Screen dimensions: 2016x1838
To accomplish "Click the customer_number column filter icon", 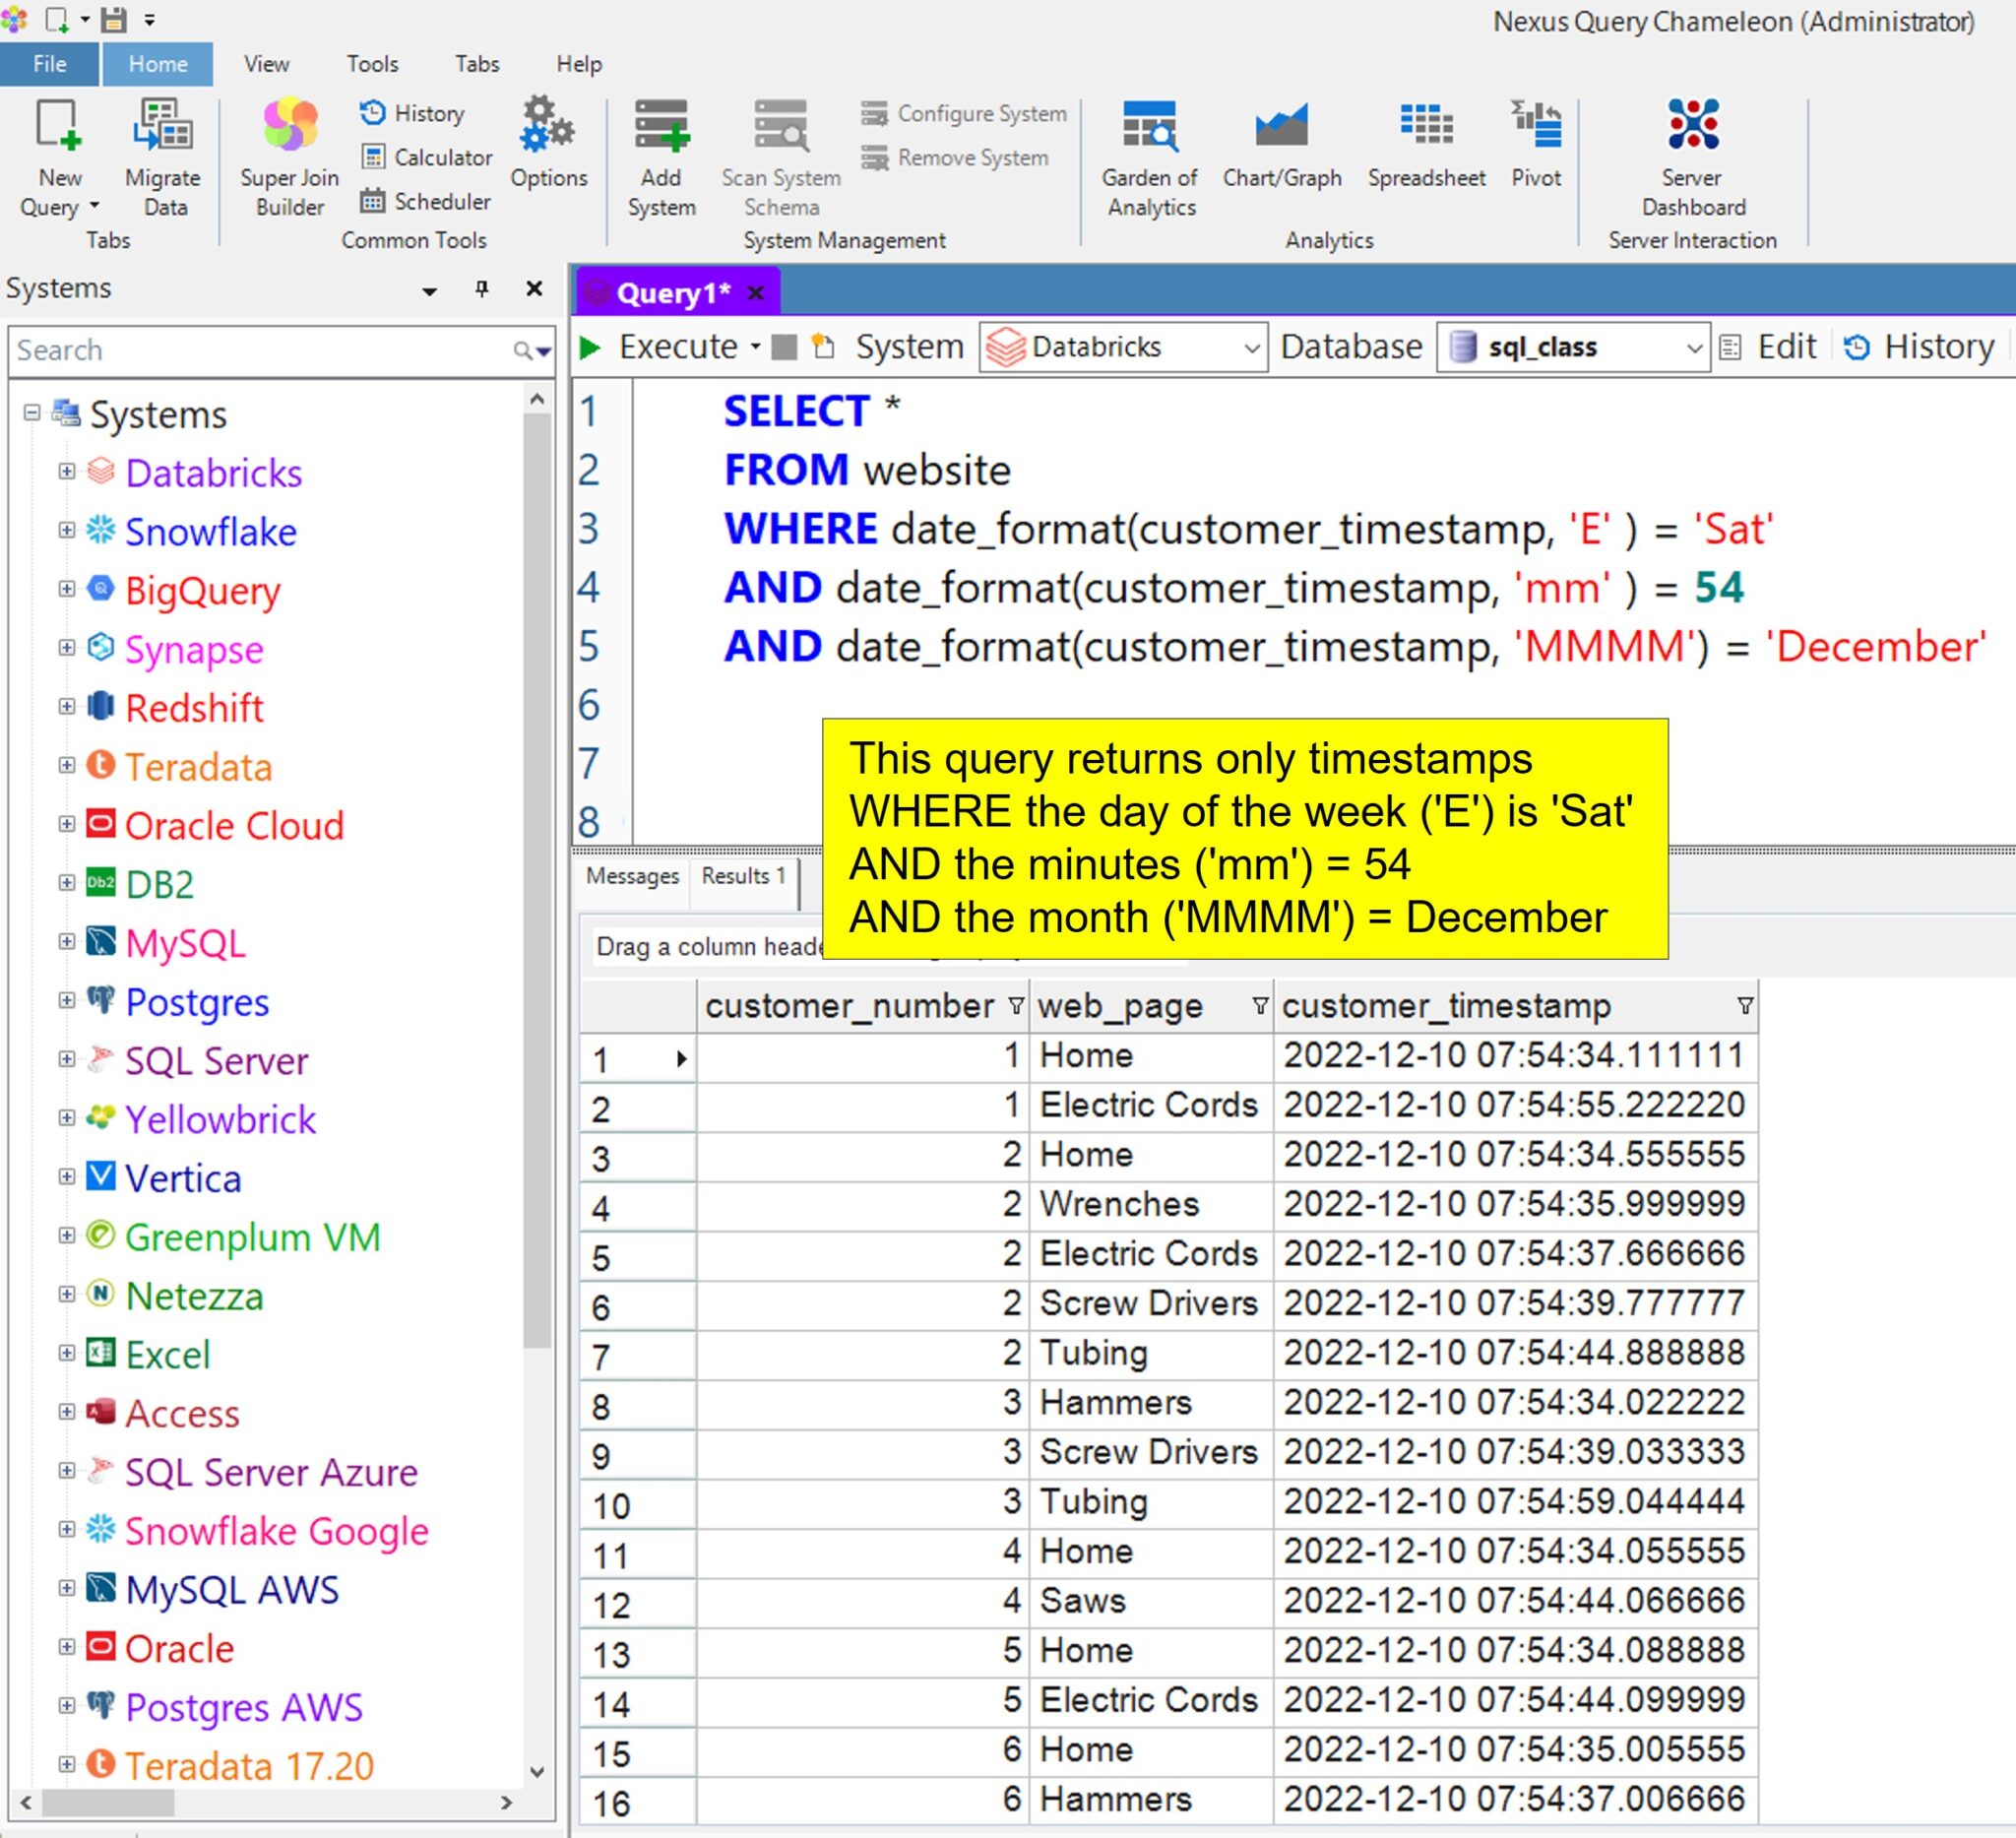I will pos(1016,1005).
